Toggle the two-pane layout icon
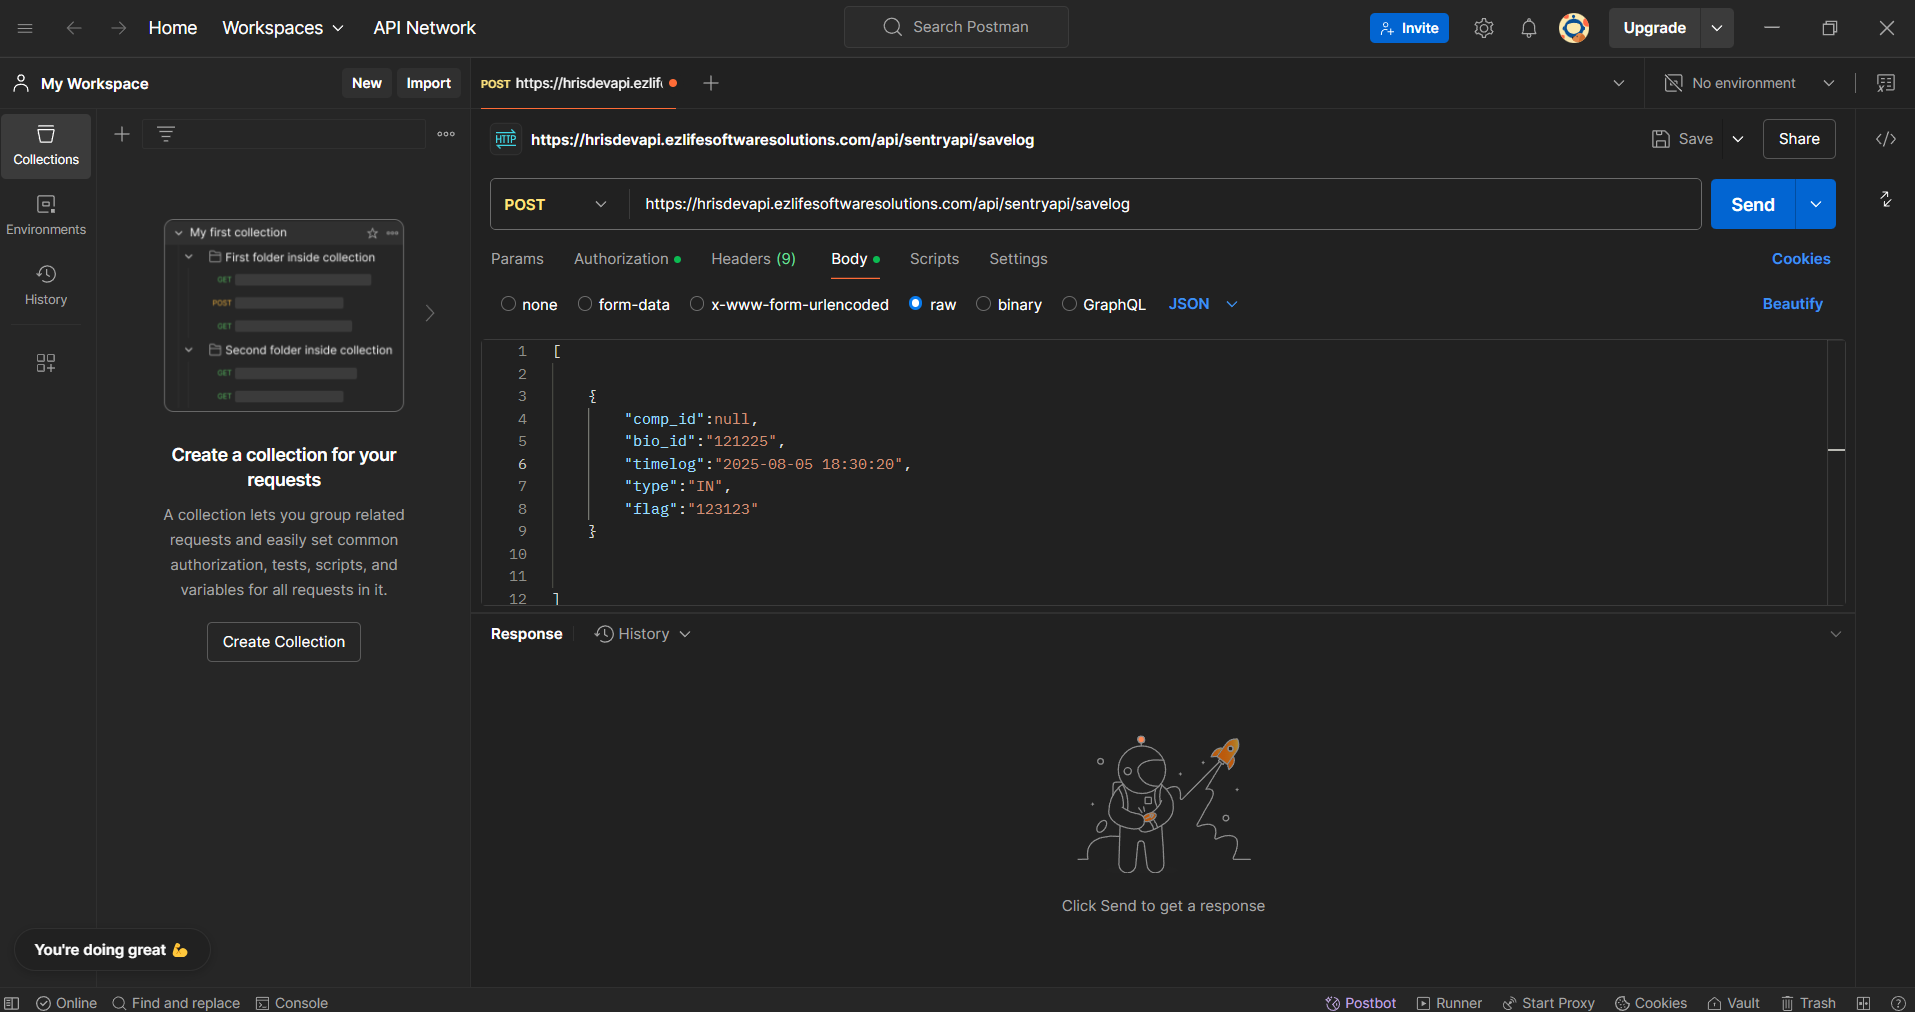The image size is (1915, 1012). [x=1863, y=1003]
